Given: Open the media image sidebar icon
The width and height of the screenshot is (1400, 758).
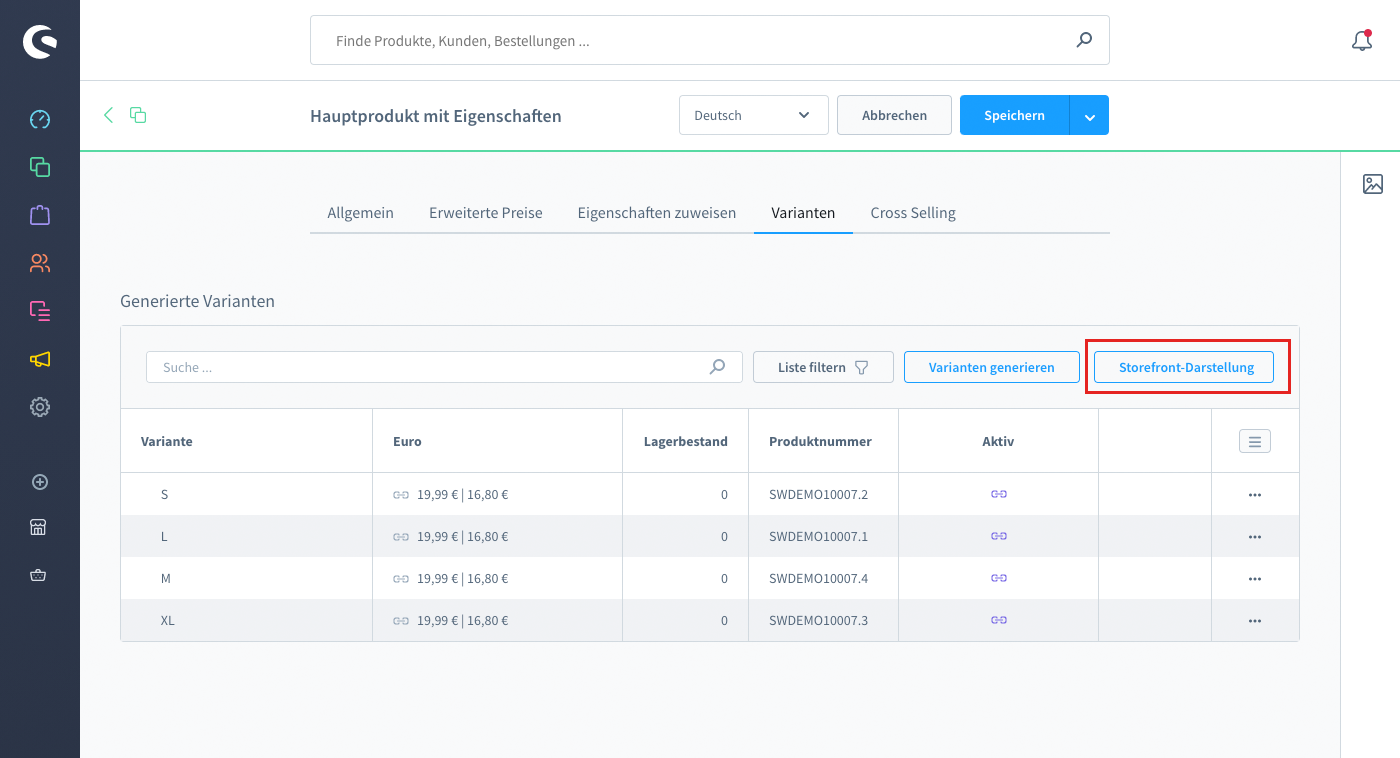Looking at the screenshot, I should click(1373, 184).
